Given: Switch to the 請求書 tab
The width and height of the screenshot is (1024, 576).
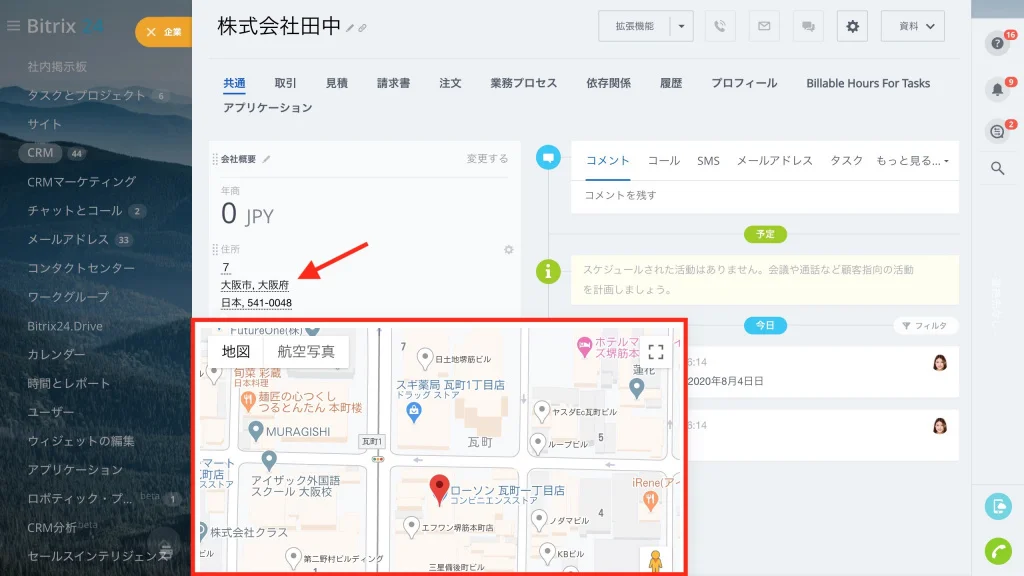Looking at the screenshot, I should [393, 84].
